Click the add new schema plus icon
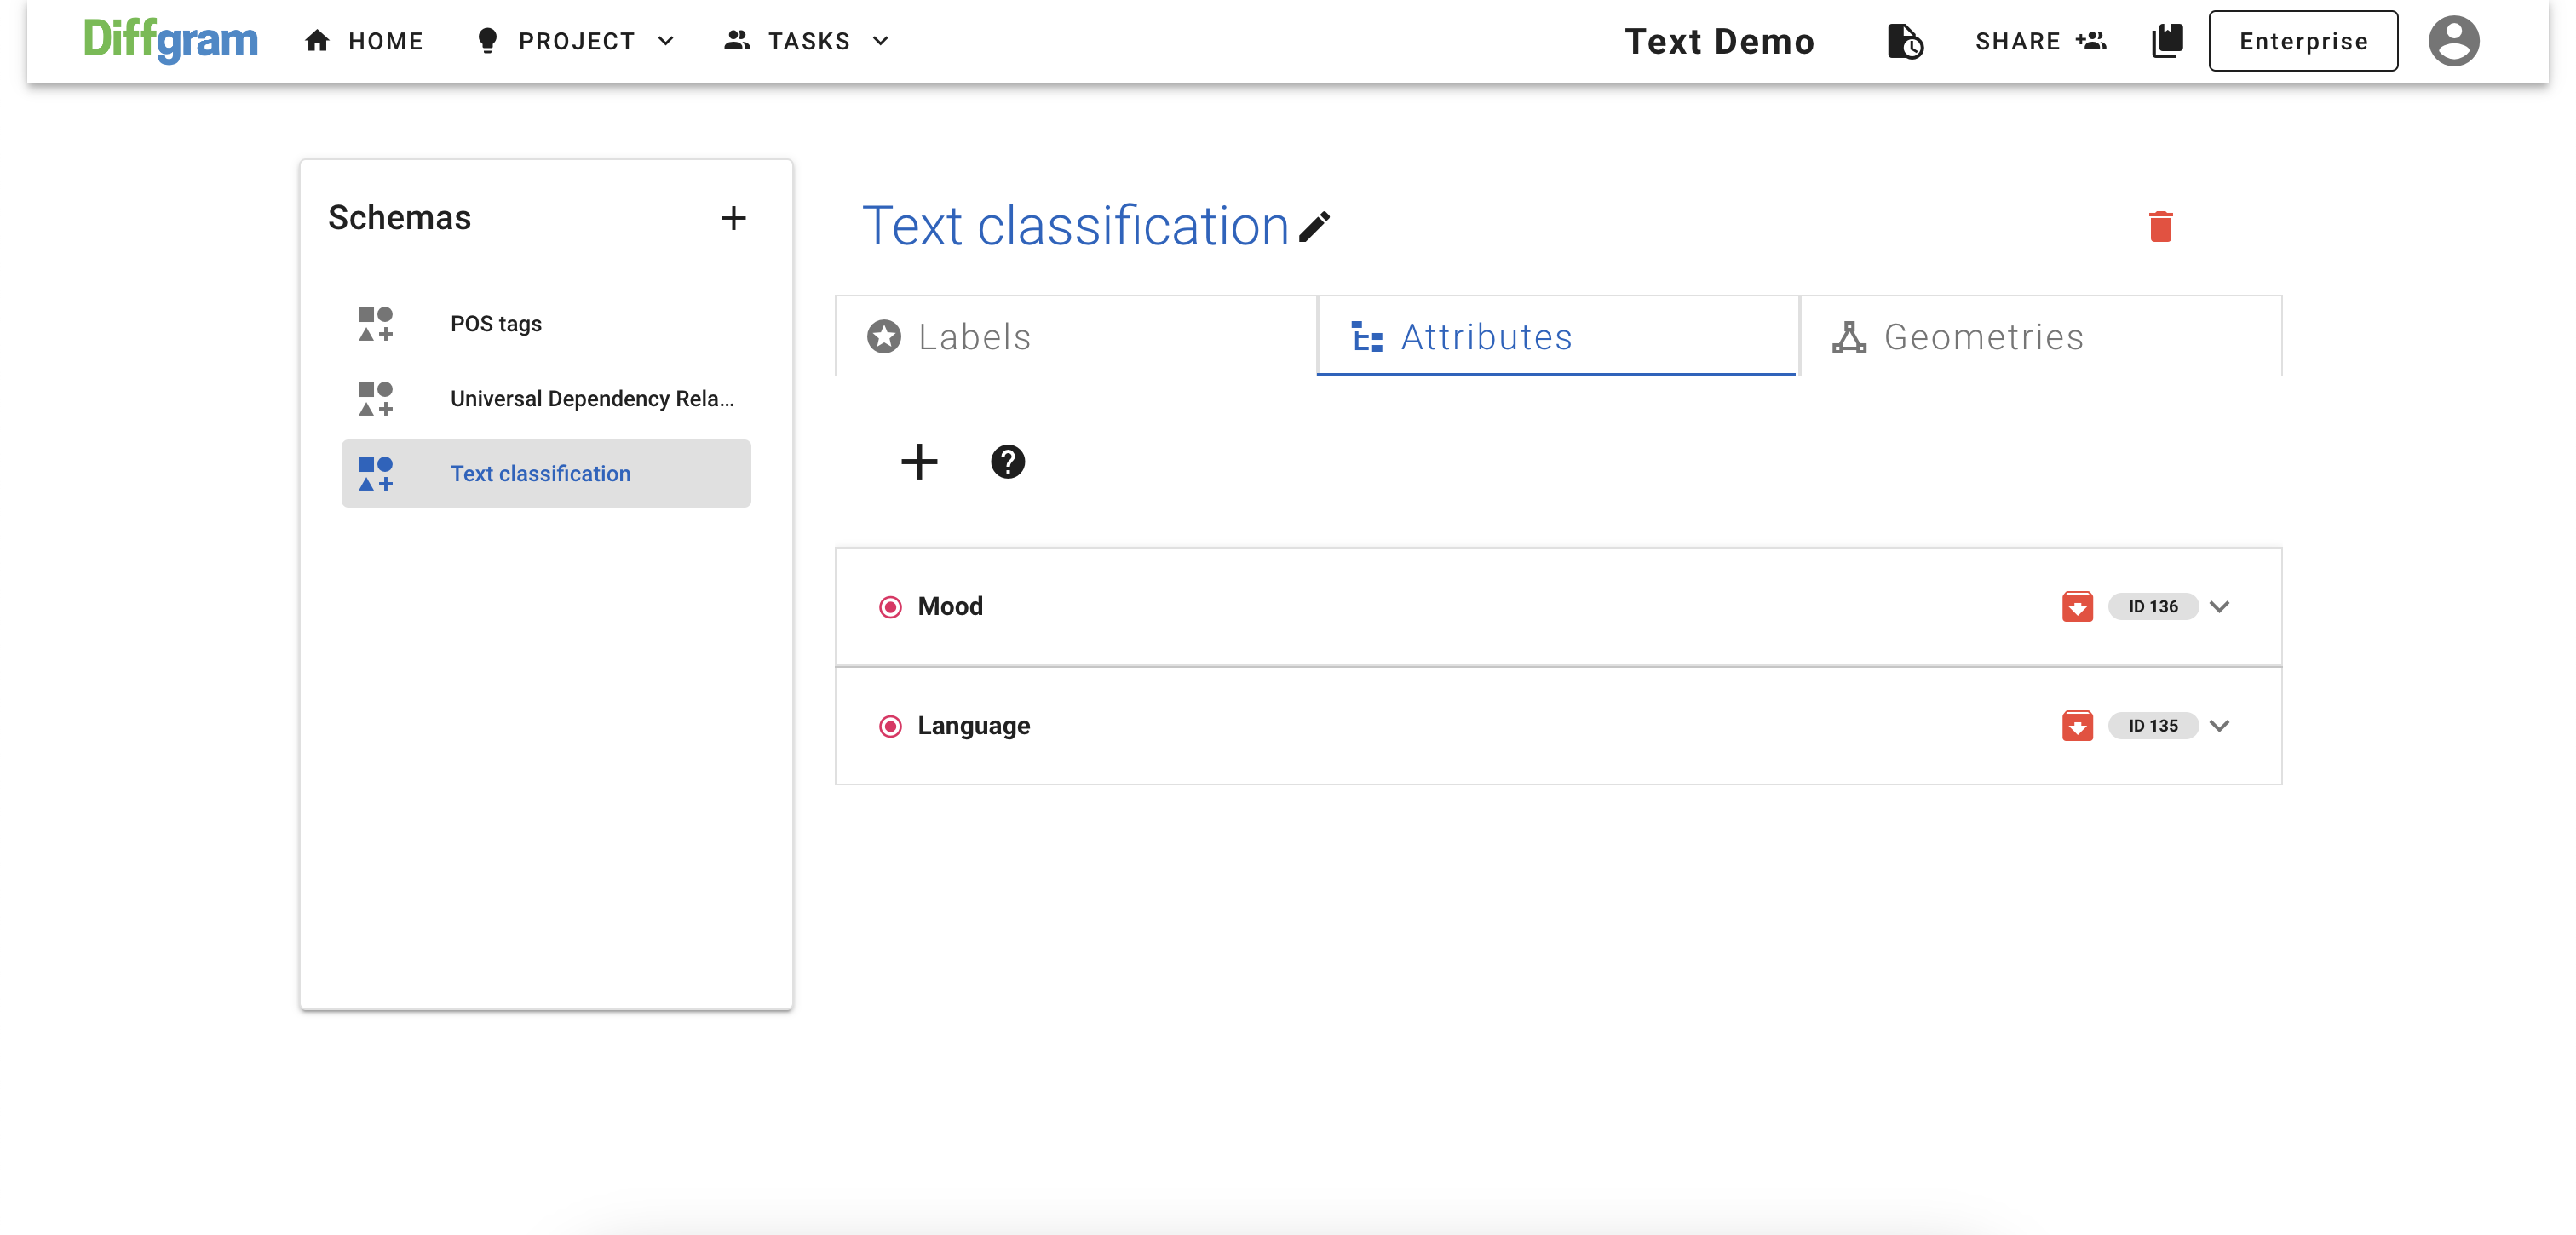The image size is (2576, 1235). tap(733, 218)
